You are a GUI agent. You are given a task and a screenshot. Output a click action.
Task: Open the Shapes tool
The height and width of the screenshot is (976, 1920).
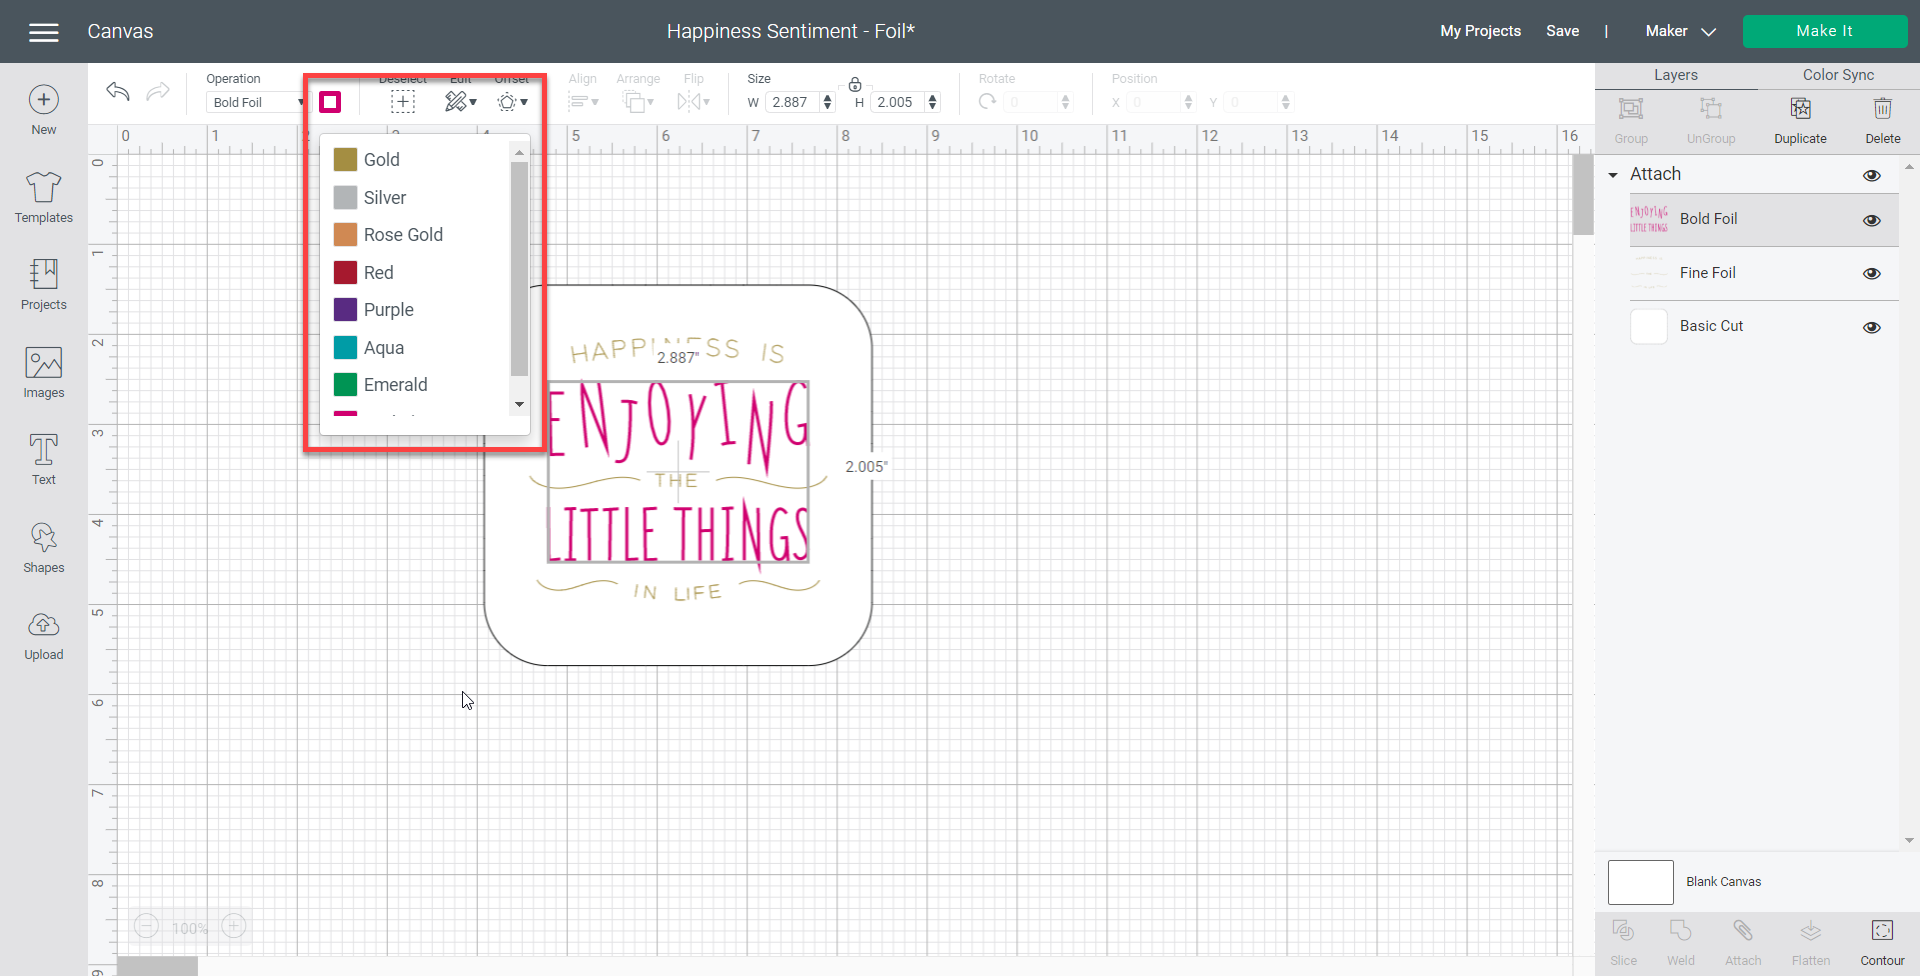pyautogui.click(x=43, y=547)
